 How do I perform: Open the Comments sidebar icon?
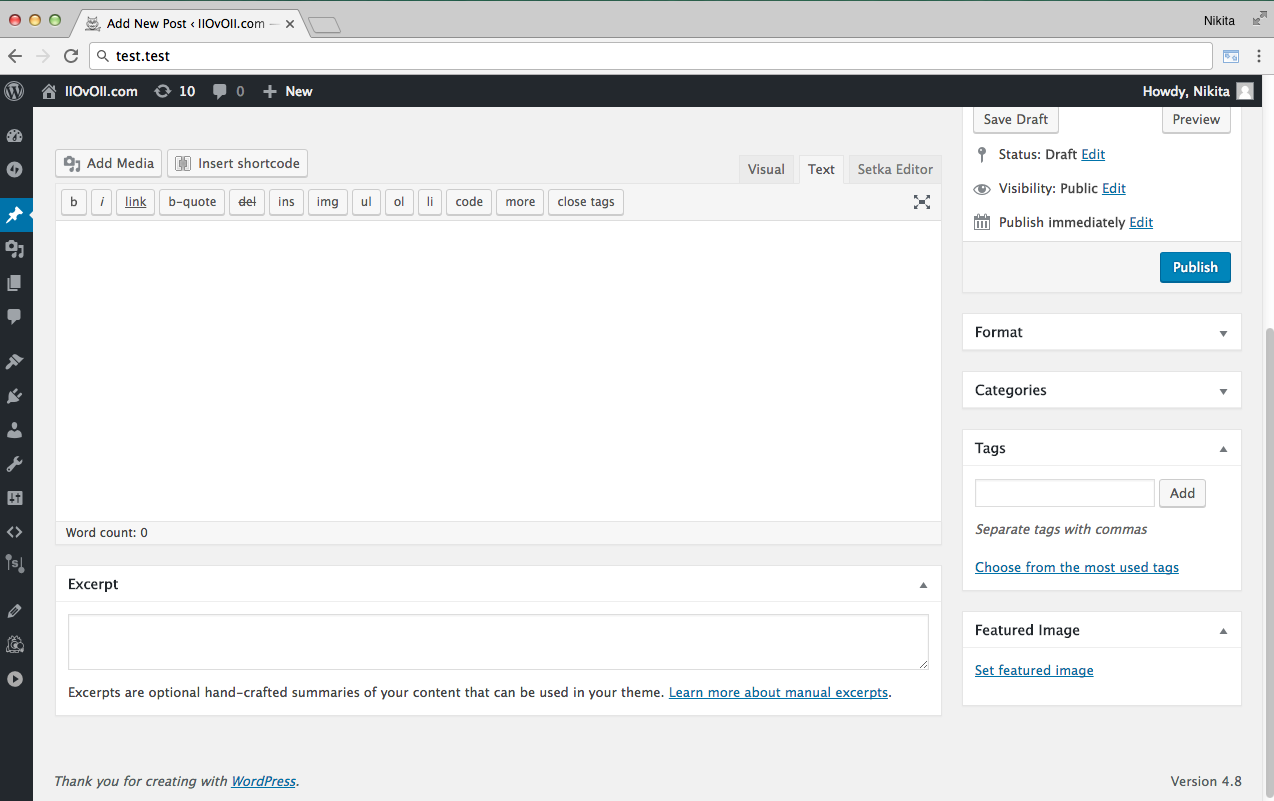[15, 316]
